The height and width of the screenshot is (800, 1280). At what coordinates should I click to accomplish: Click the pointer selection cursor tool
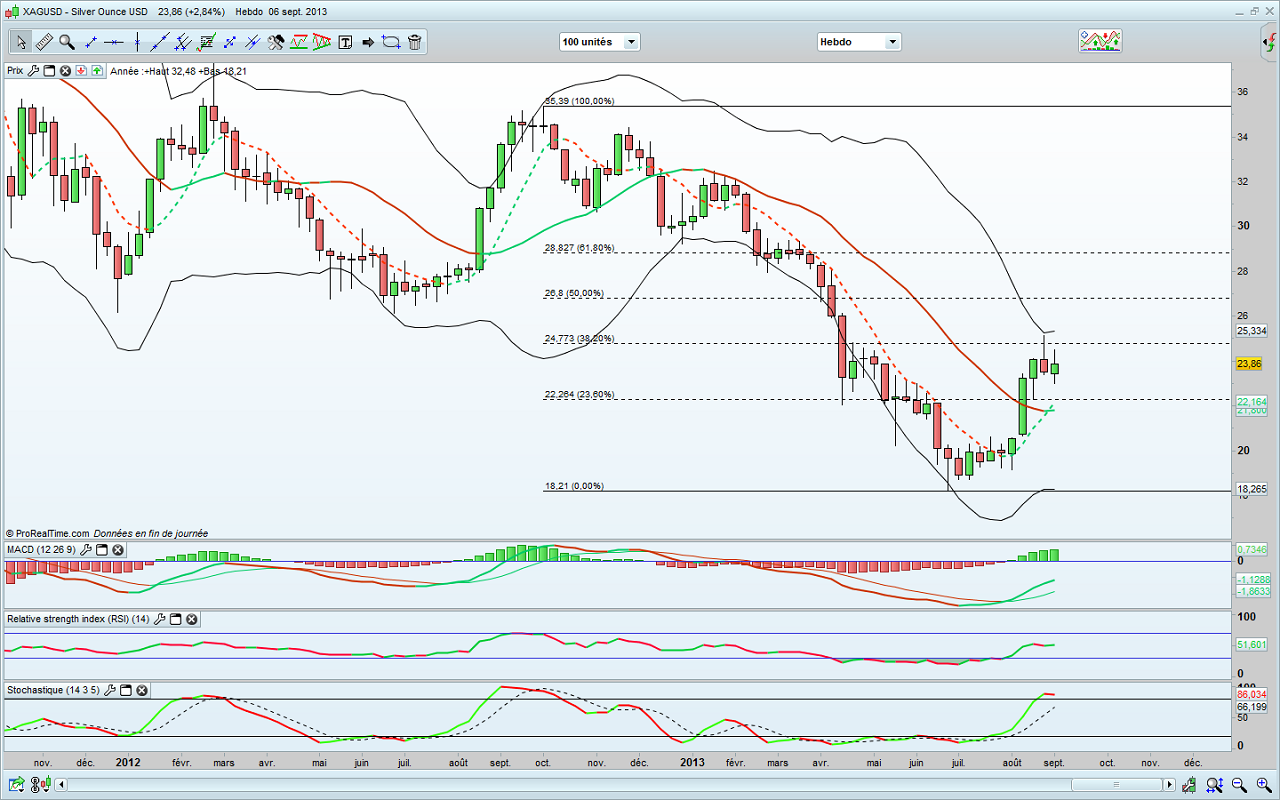coord(21,42)
